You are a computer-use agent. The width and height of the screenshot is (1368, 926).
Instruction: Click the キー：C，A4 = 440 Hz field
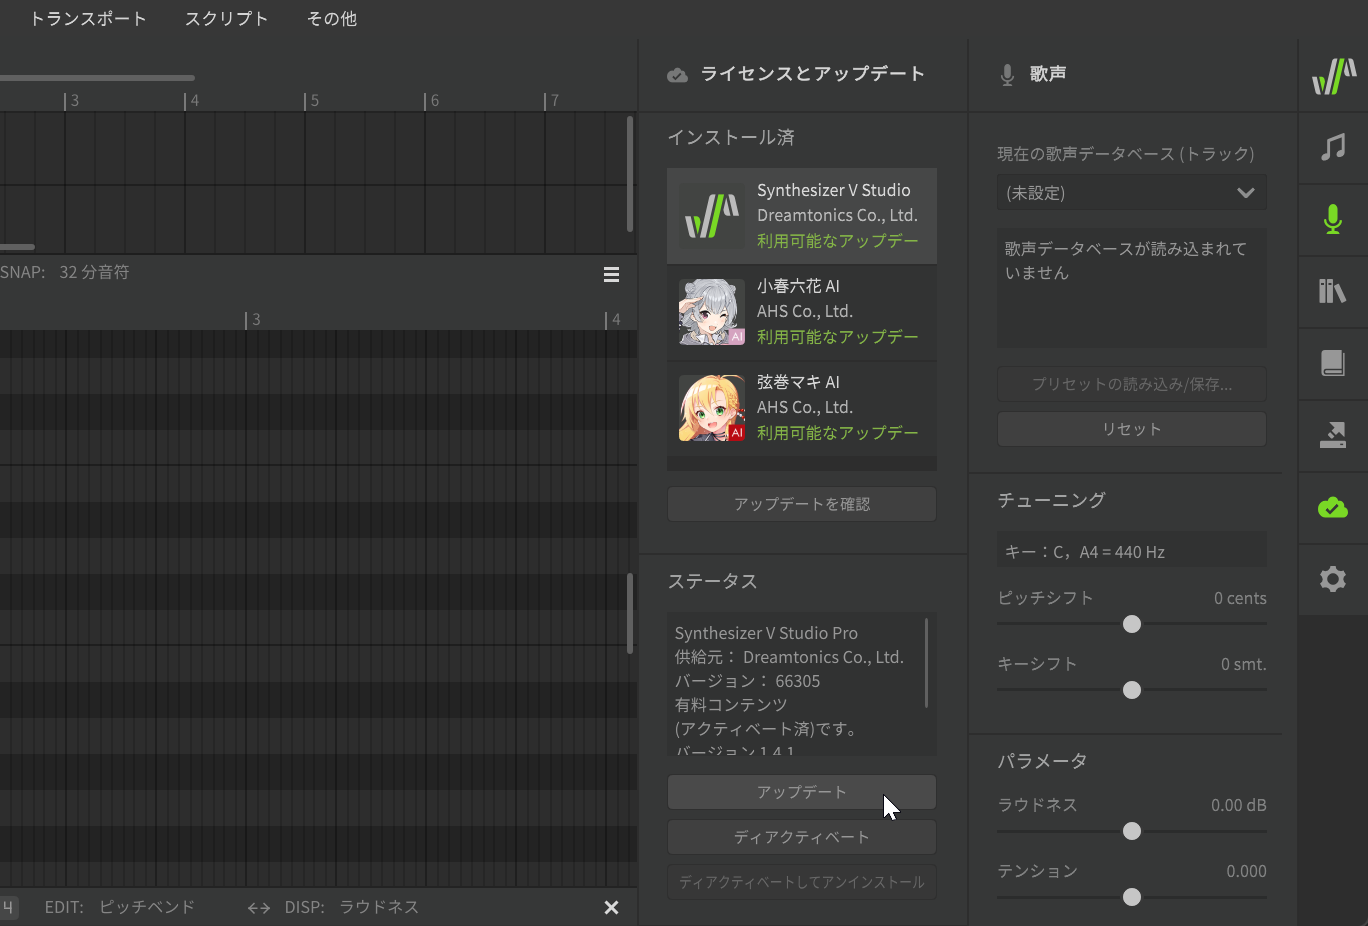click(1132, 551)
